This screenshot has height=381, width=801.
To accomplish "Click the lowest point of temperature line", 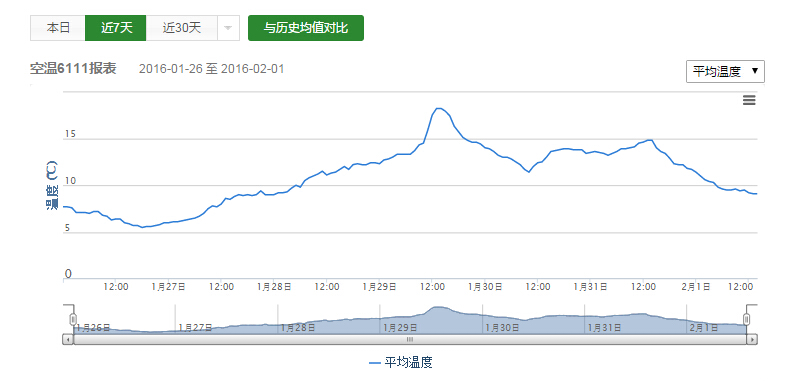I will click(x=143, y=227).
